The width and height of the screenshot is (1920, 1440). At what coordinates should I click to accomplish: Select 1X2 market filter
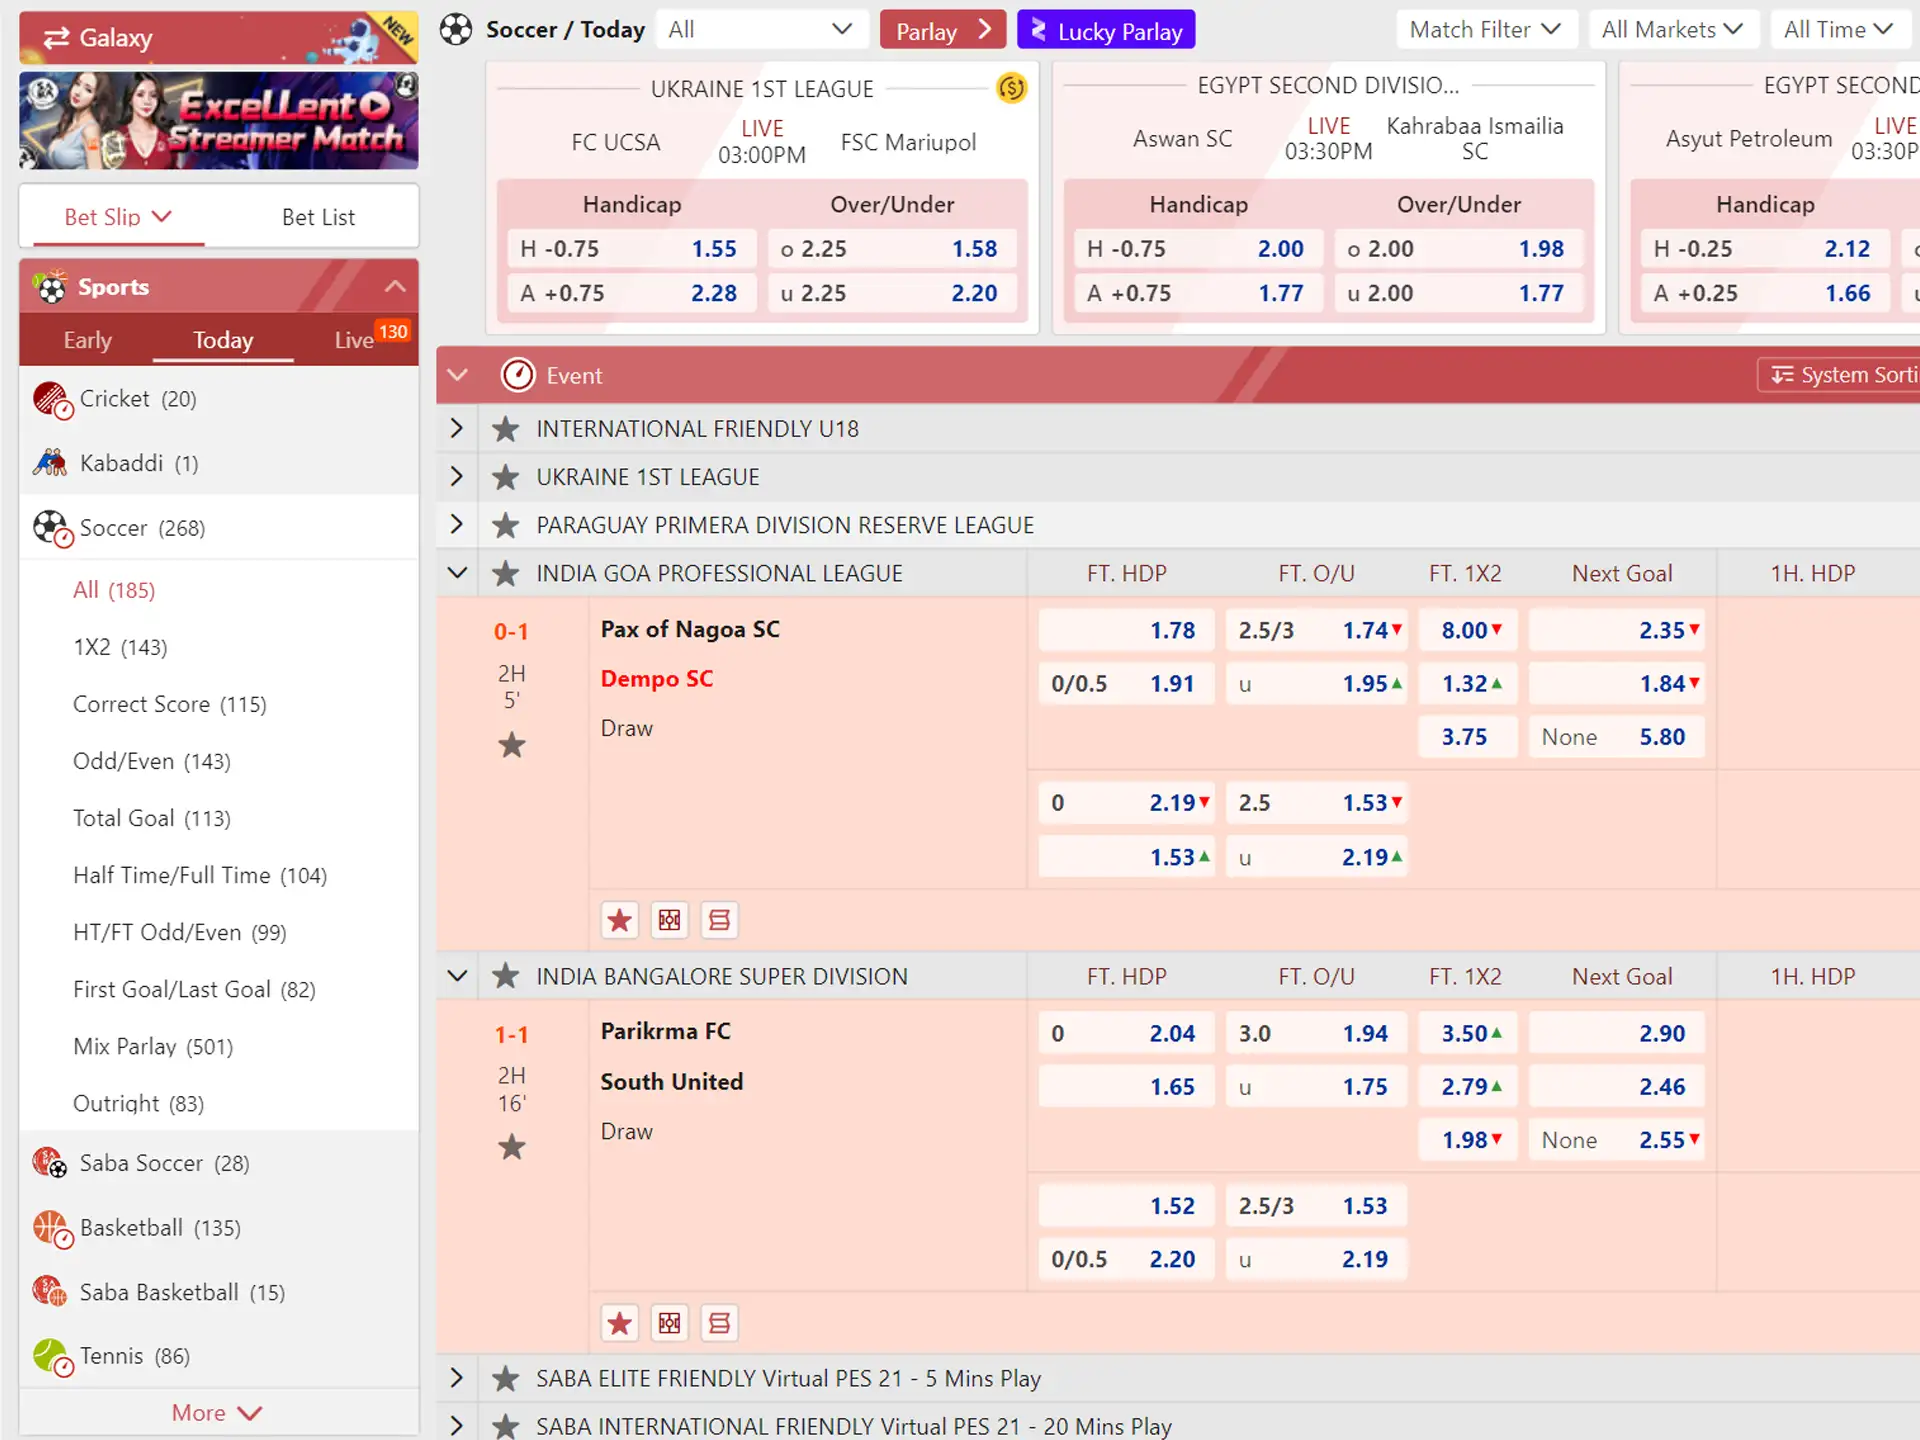pos(120,647)
